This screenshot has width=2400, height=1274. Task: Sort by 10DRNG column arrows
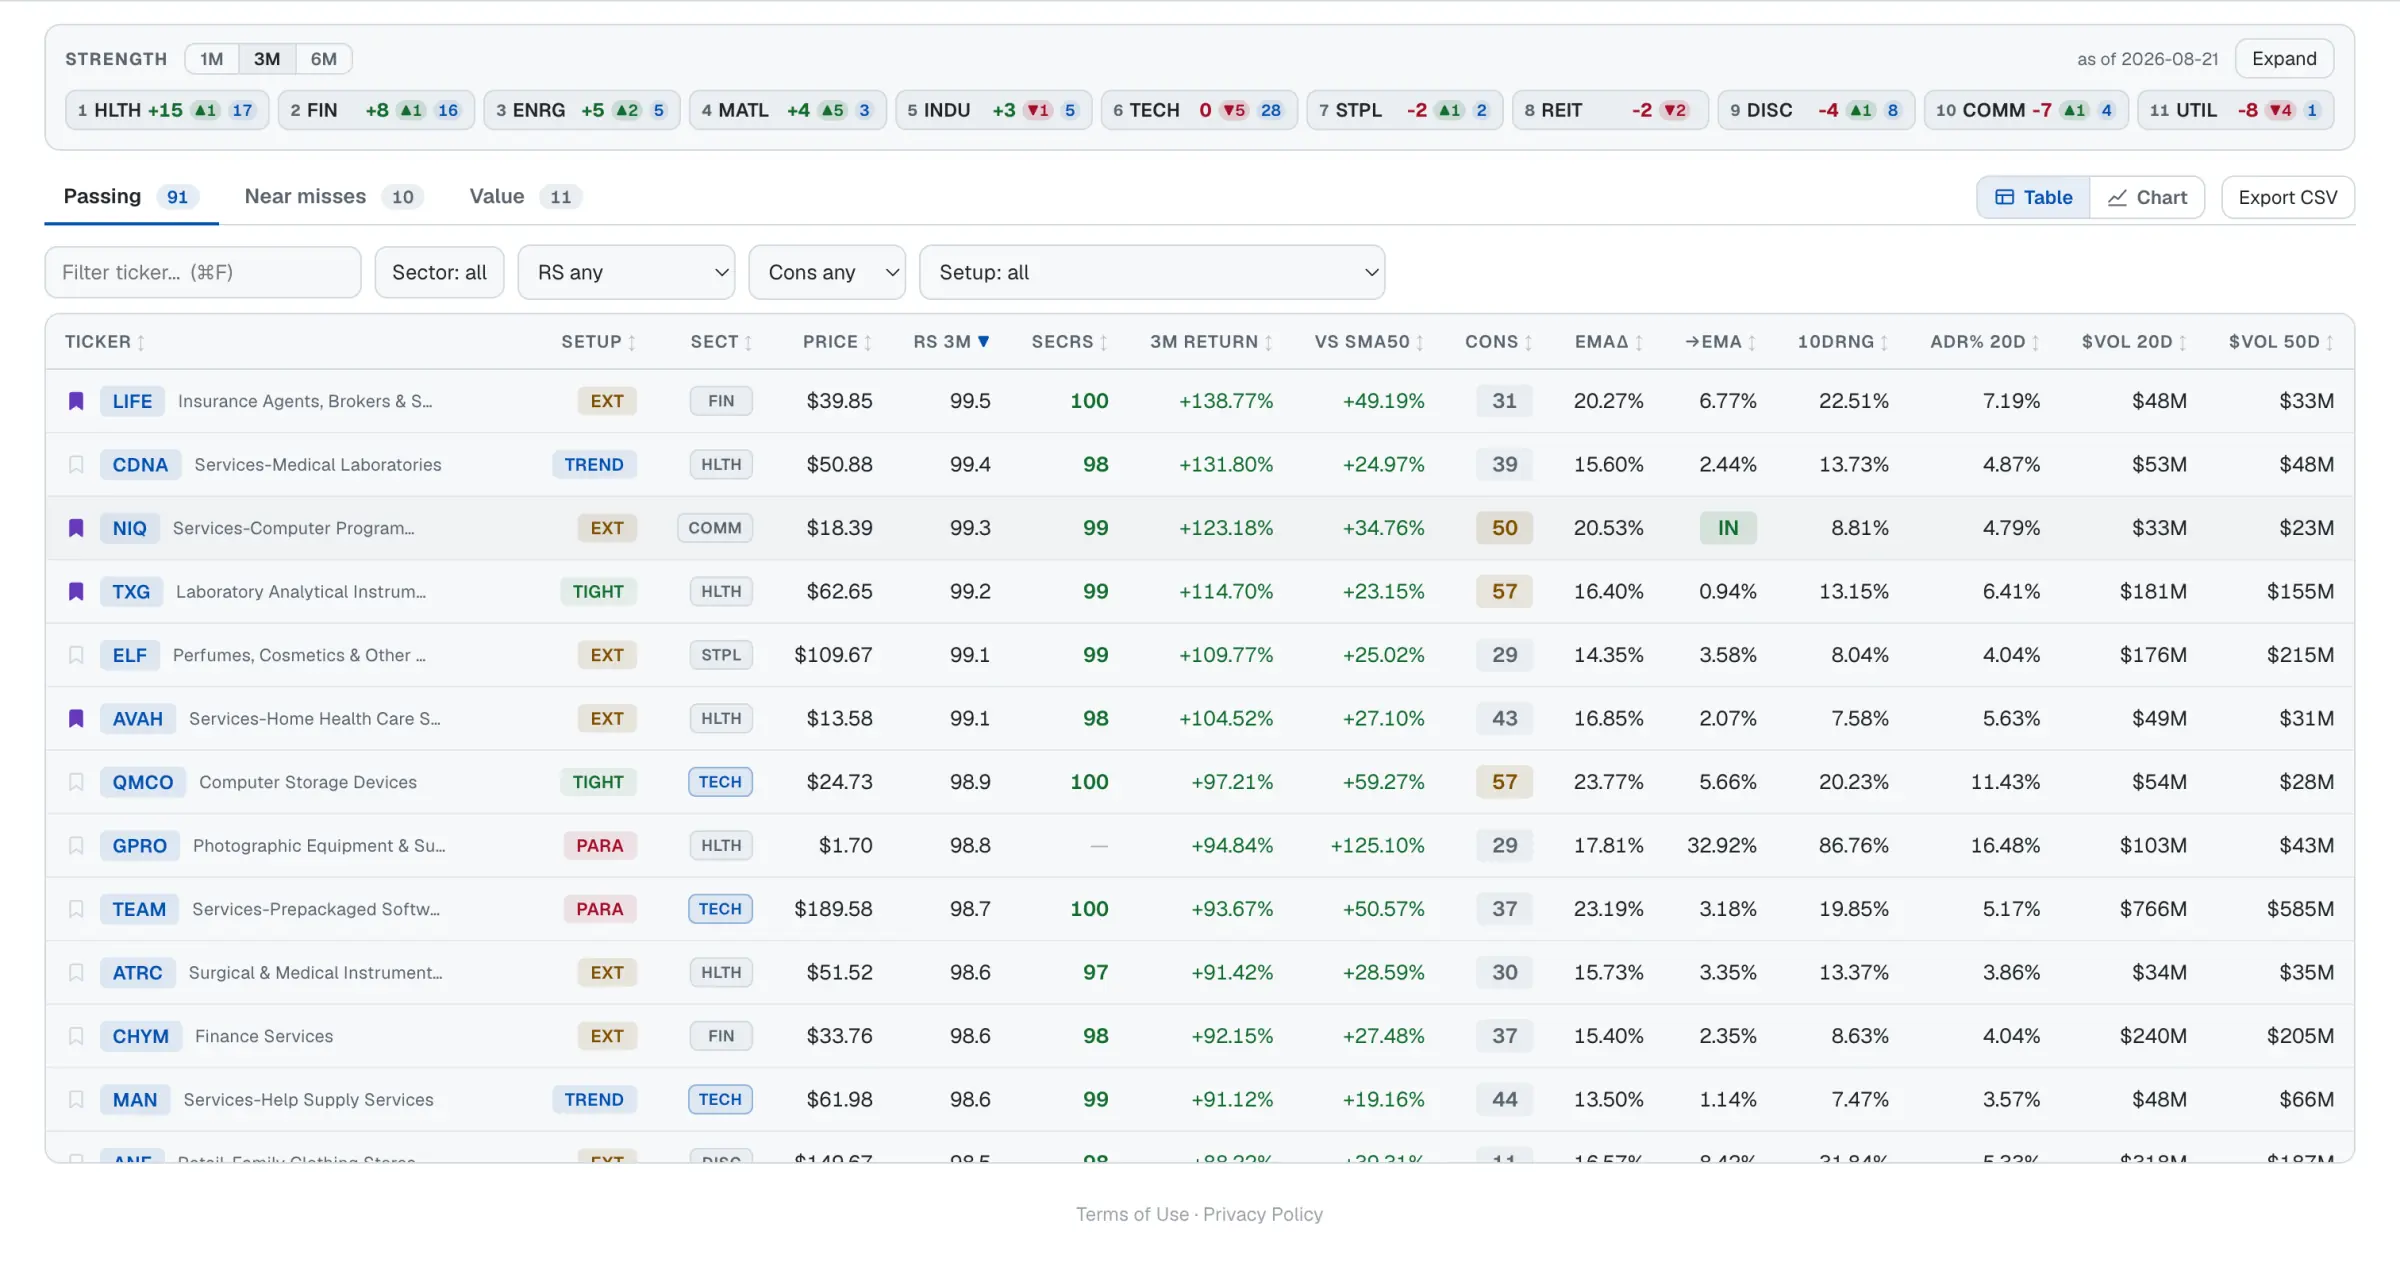point(1884,342)
